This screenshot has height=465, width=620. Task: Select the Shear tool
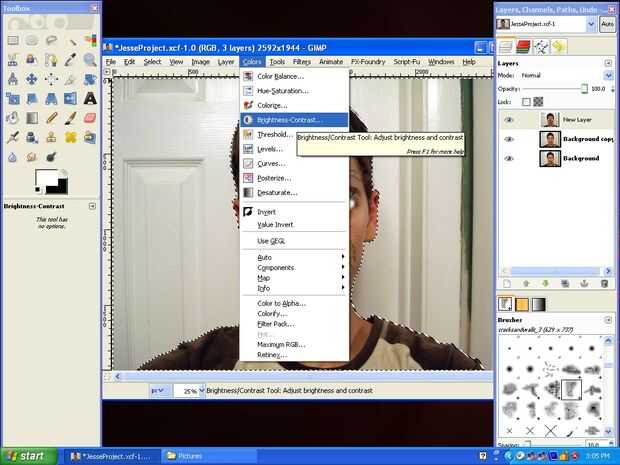coord(32,98)
